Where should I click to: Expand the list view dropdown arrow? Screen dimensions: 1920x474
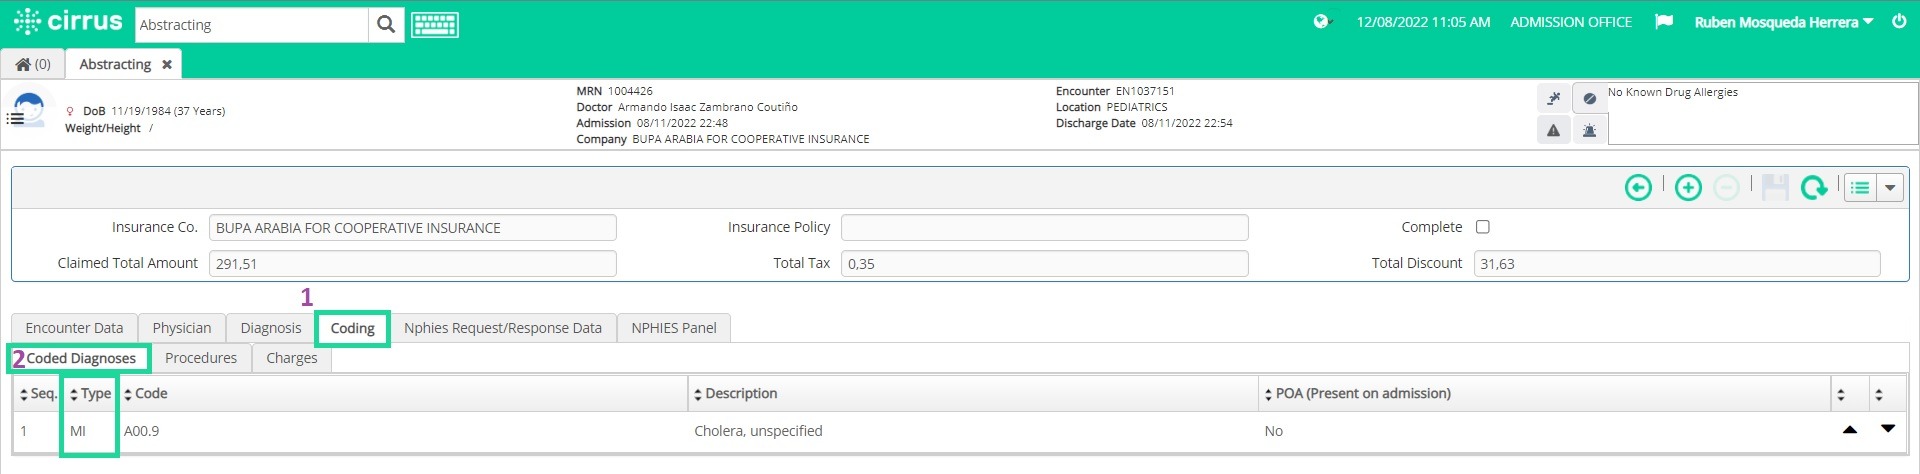pyautogui.click(x=1890, y=187)
